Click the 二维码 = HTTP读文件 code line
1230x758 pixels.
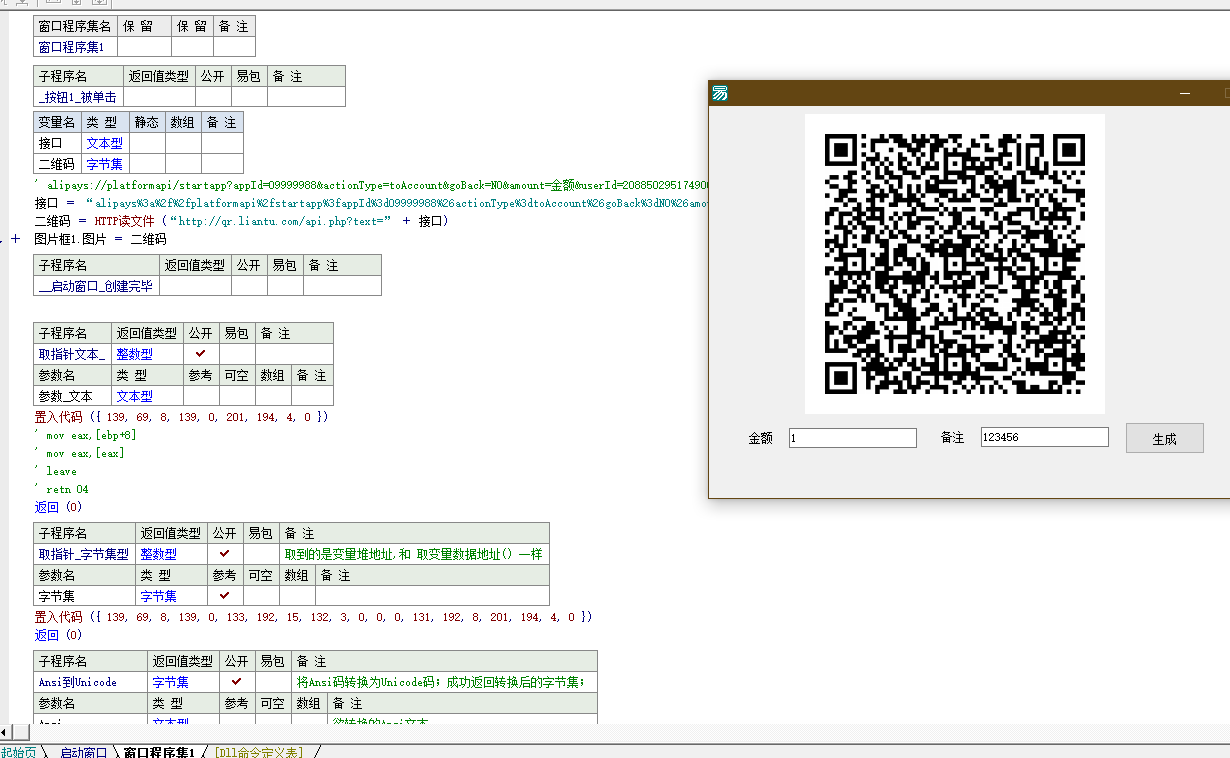coord(242,221)
